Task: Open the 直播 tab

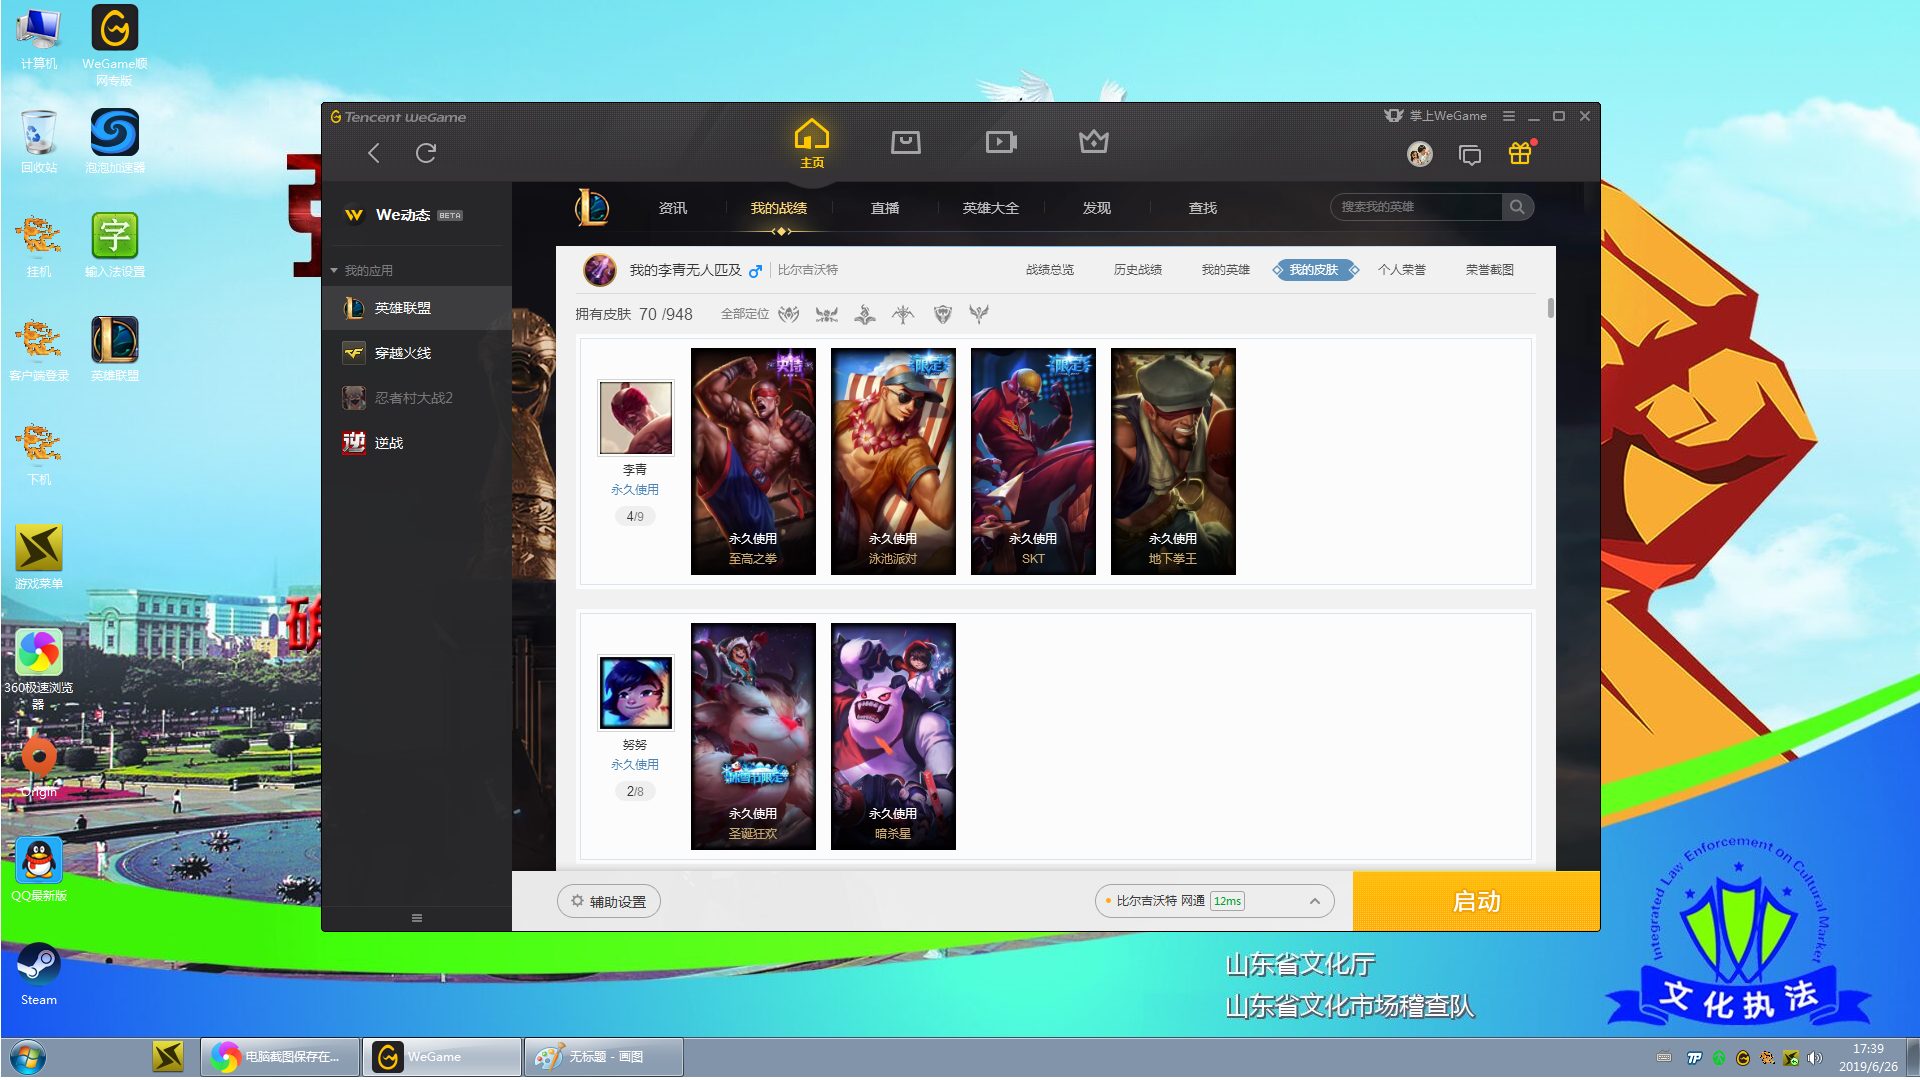Action: tap(885, 208)
